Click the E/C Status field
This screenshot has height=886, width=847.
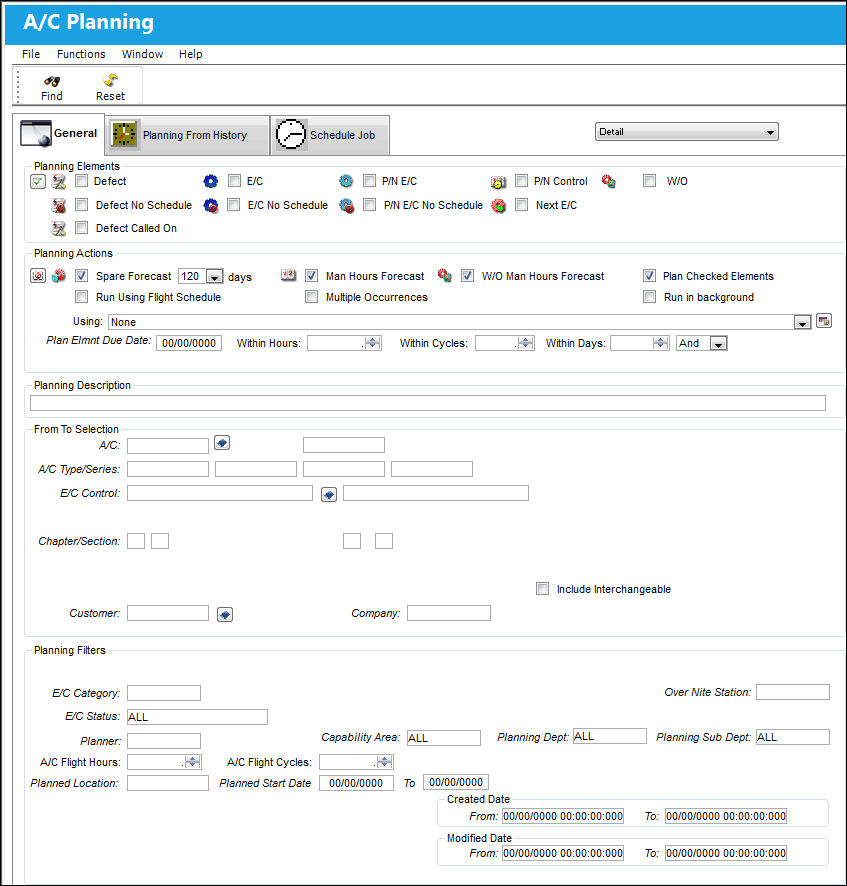[x=197, y=717]
